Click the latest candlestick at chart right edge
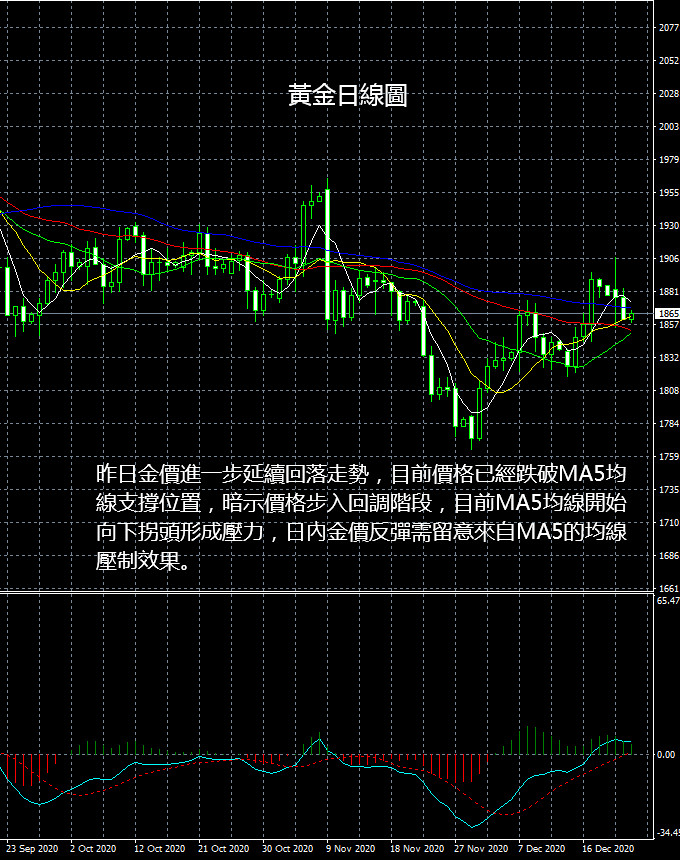 pos(632,316)
